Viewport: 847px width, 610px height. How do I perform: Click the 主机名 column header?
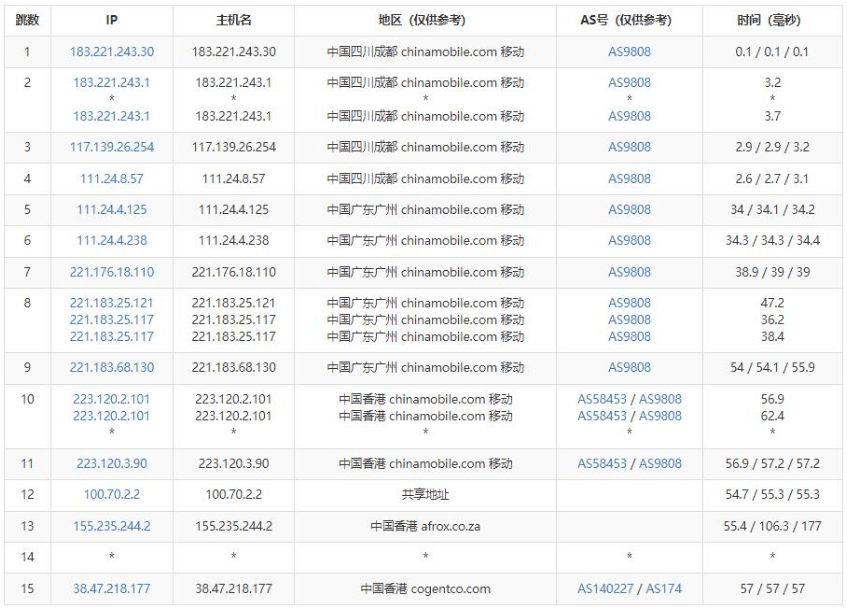234,20
